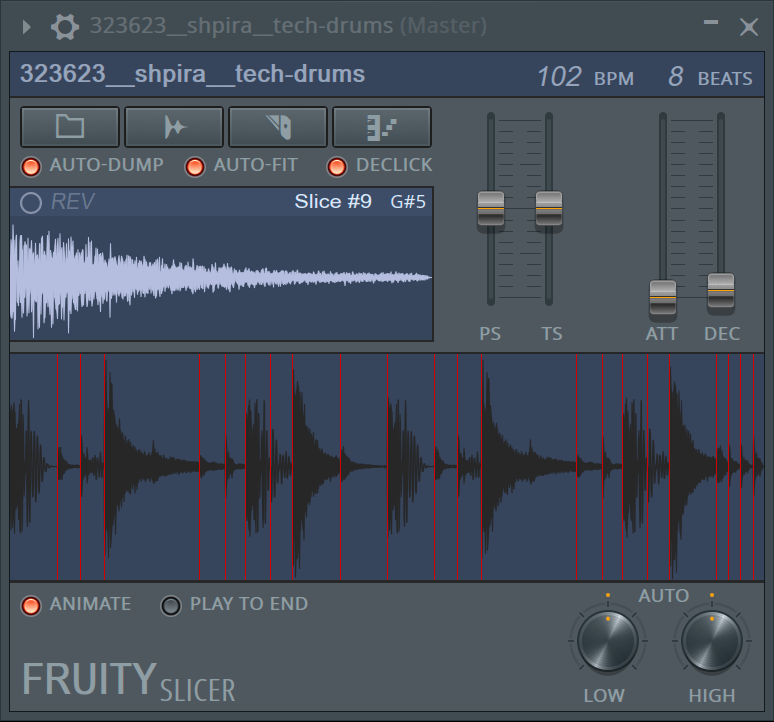Click the DEC decay slider handle

[x=721, y=291]
